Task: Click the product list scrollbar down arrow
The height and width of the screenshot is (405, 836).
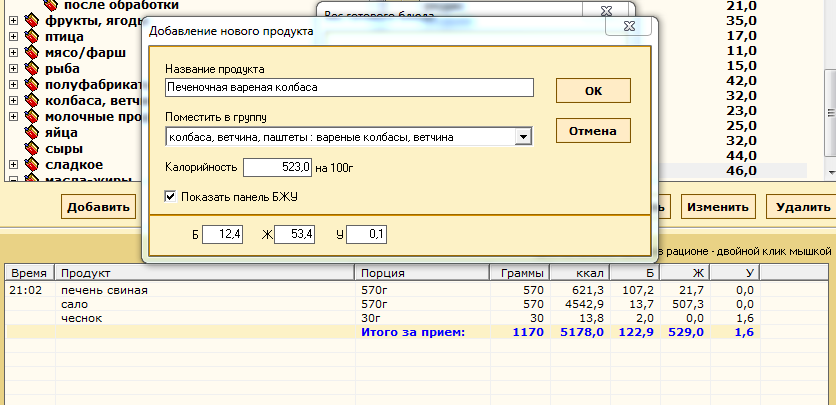Action: point(830,173)
